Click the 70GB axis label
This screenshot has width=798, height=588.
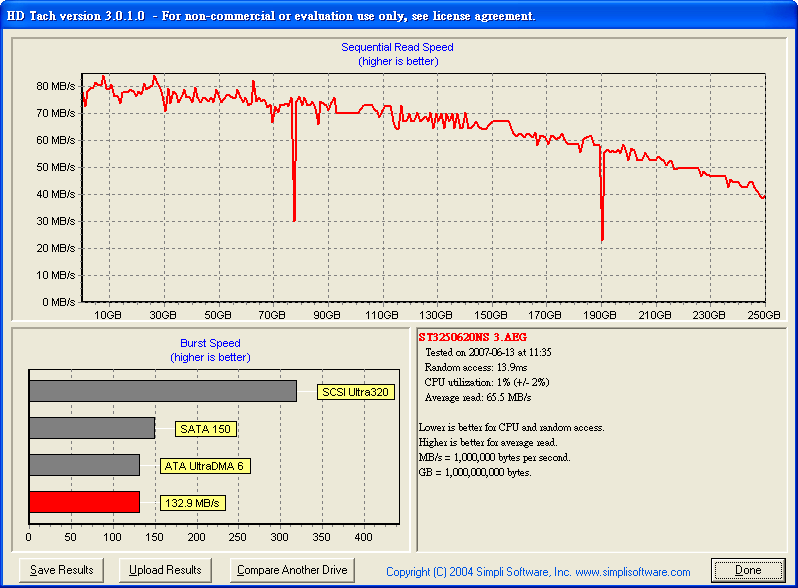[x=272, y=315]
